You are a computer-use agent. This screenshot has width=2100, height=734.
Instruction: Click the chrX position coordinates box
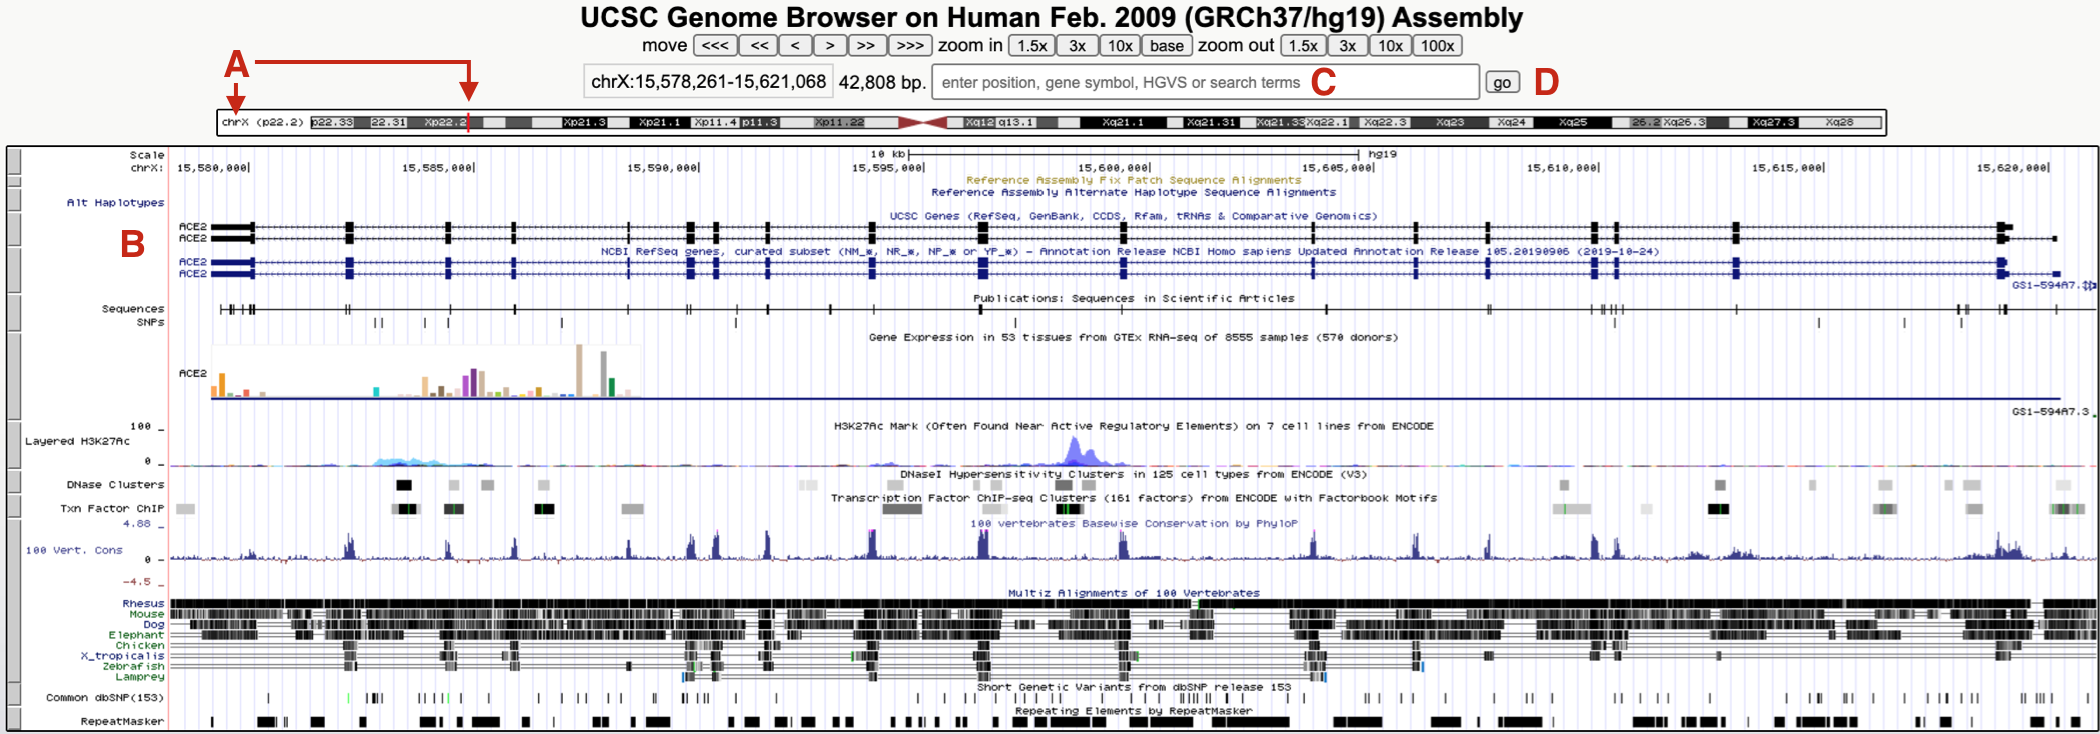[x=708, y=82]
